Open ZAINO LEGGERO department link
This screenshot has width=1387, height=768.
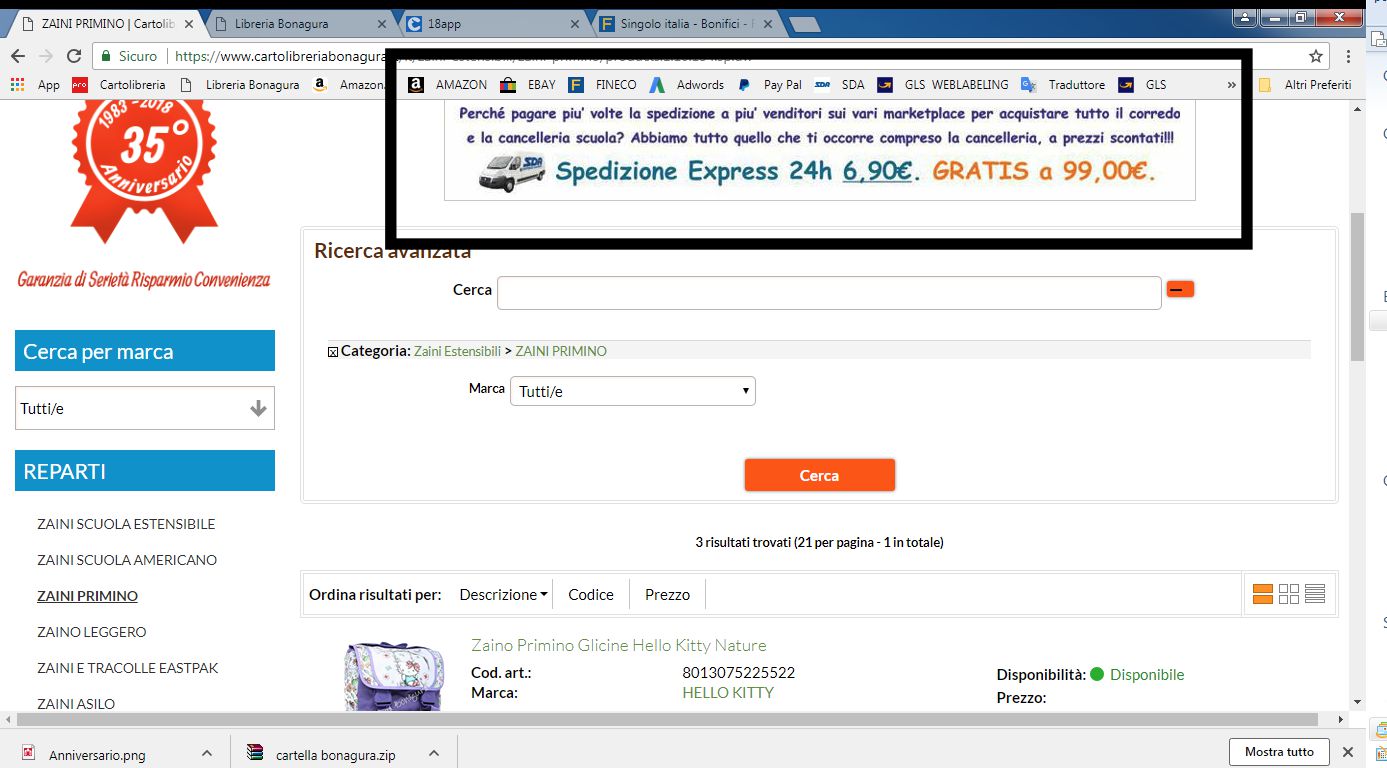pos(91,632)
